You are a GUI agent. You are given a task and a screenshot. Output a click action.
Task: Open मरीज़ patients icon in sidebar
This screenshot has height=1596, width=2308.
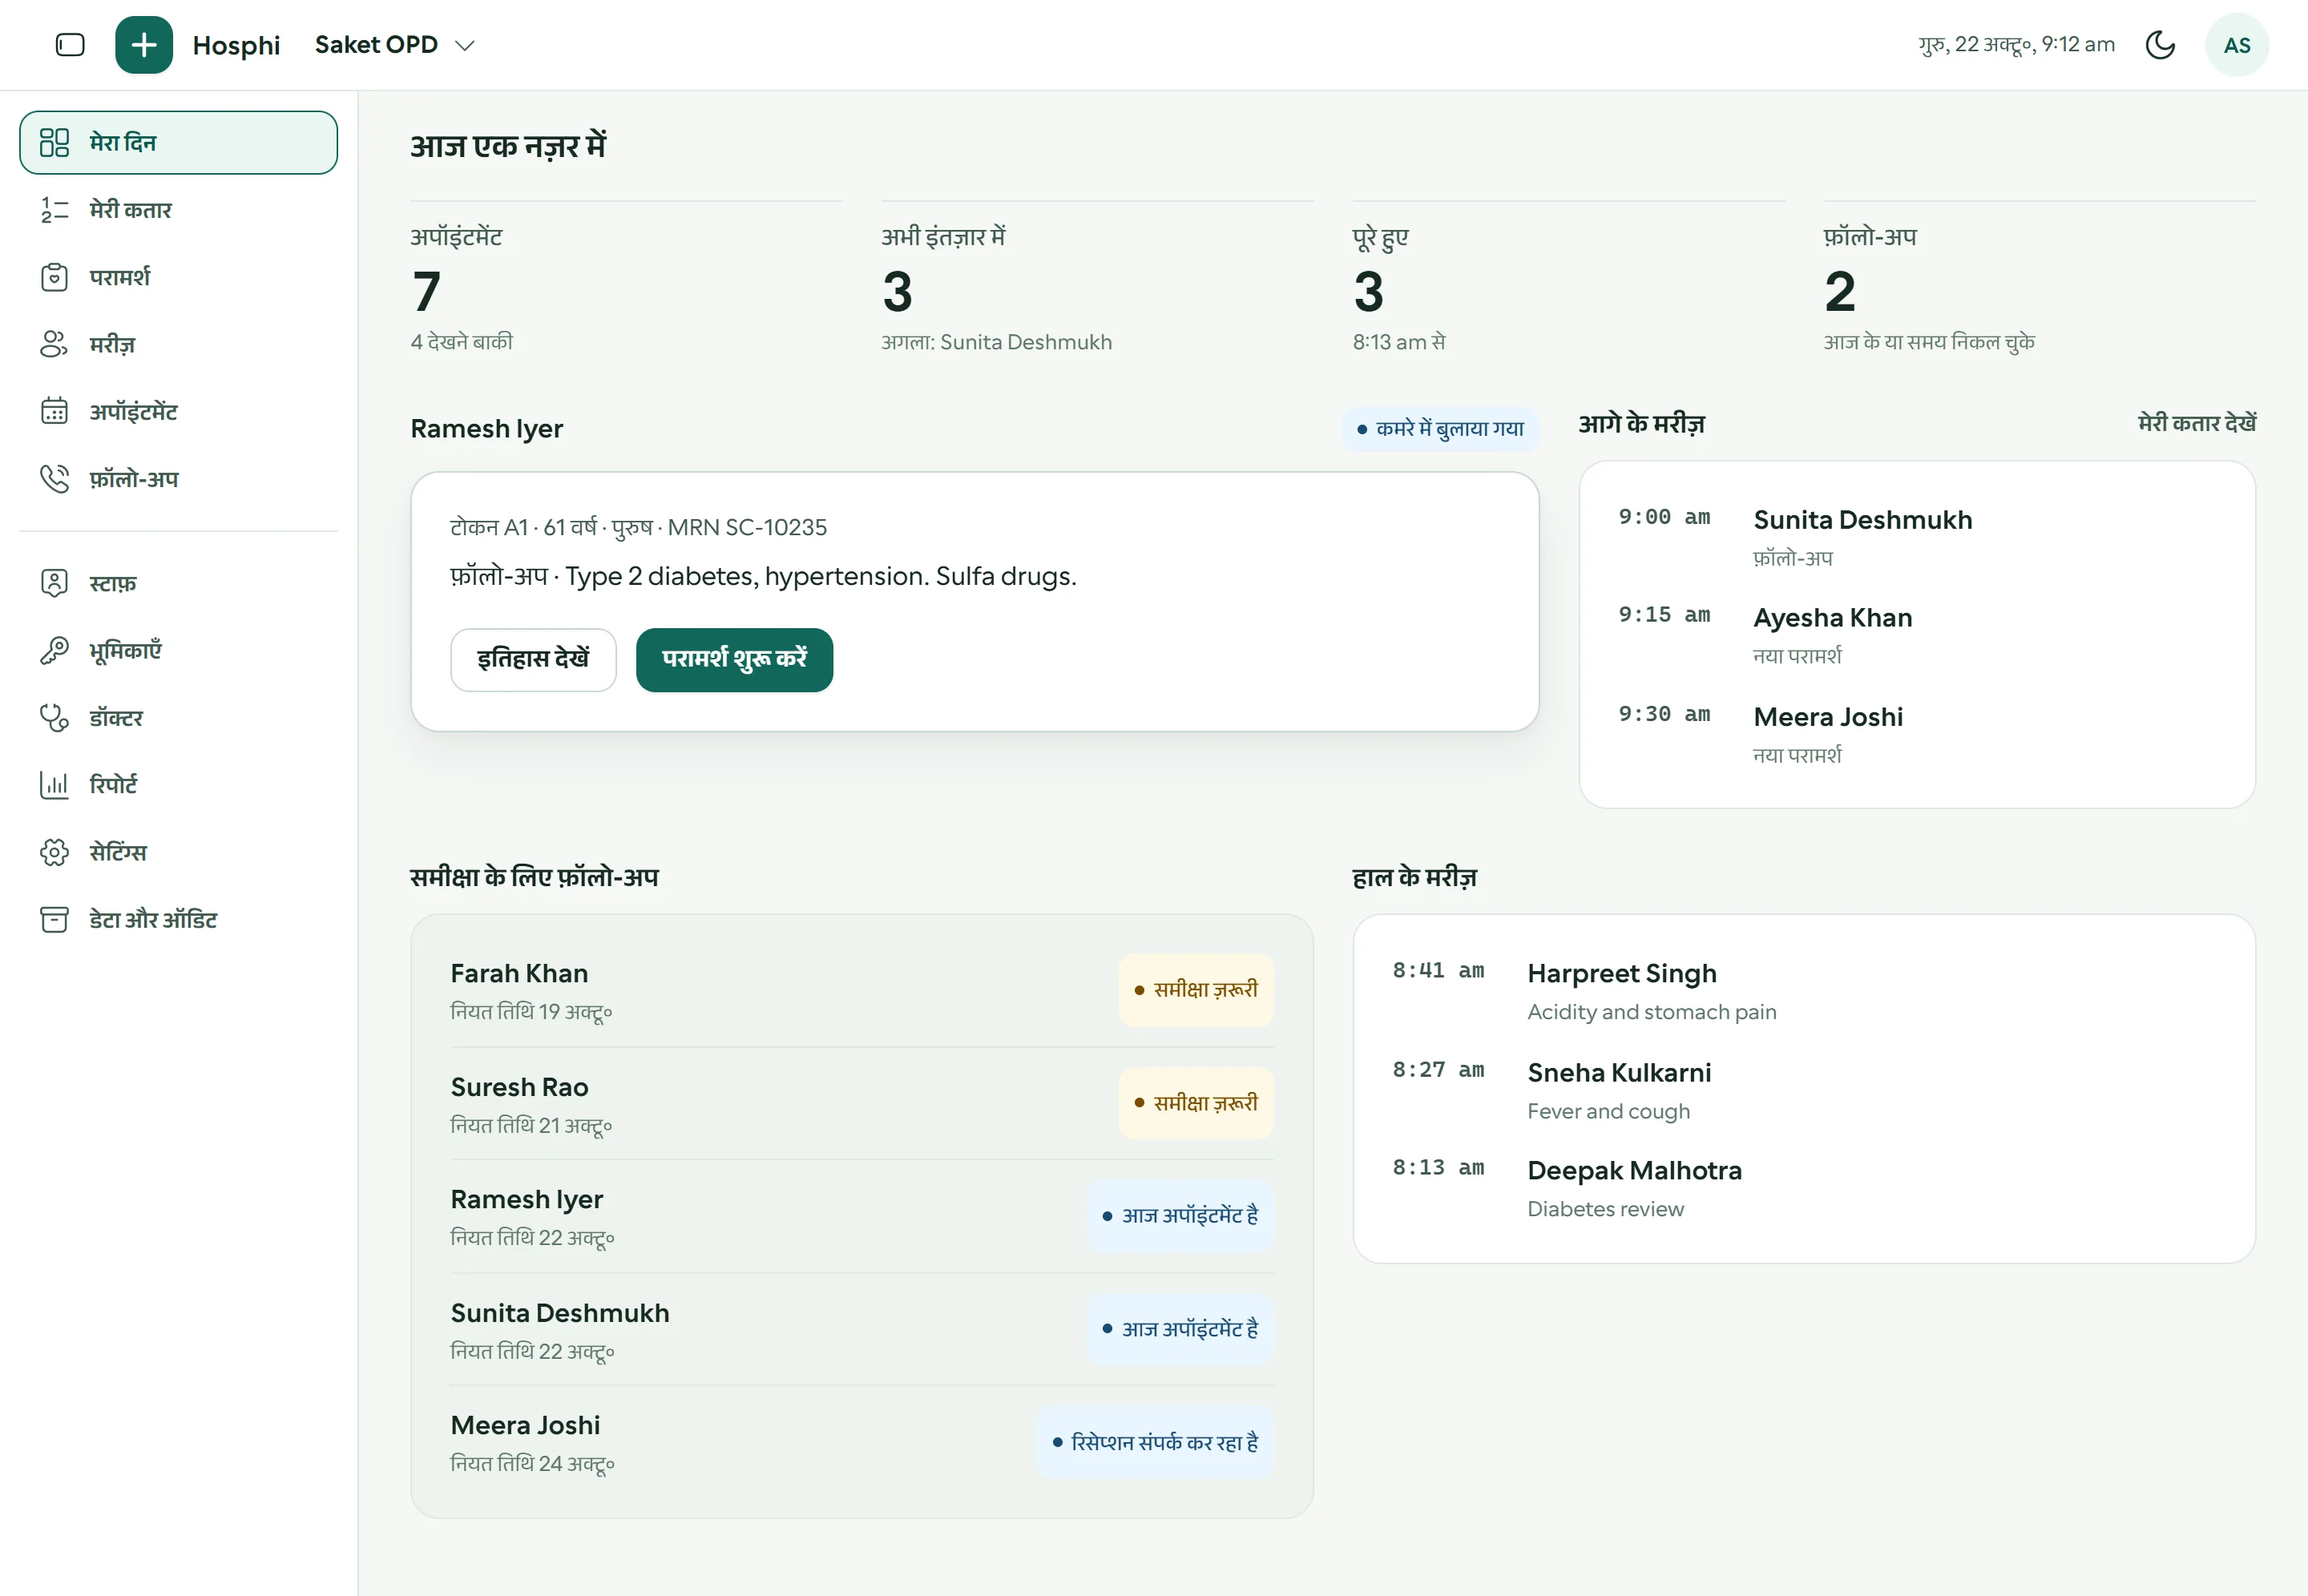click(x=54, y=344)
